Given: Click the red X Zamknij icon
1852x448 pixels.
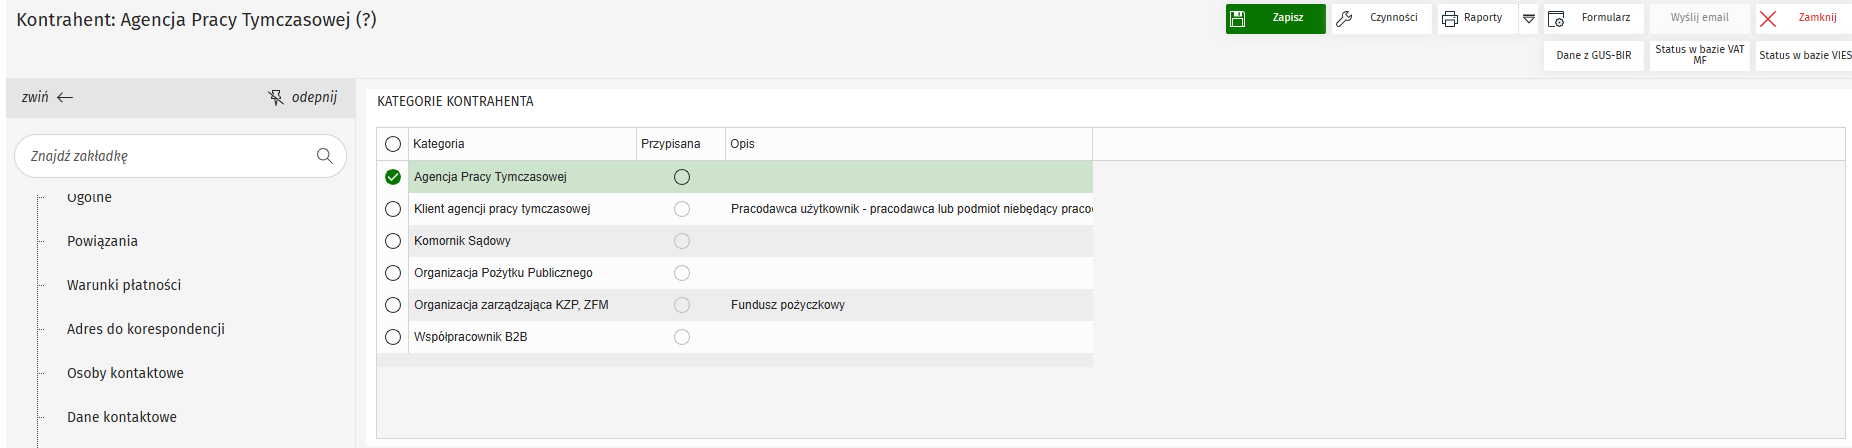Looking at the screenshot, I should [x=1768, y=19].
